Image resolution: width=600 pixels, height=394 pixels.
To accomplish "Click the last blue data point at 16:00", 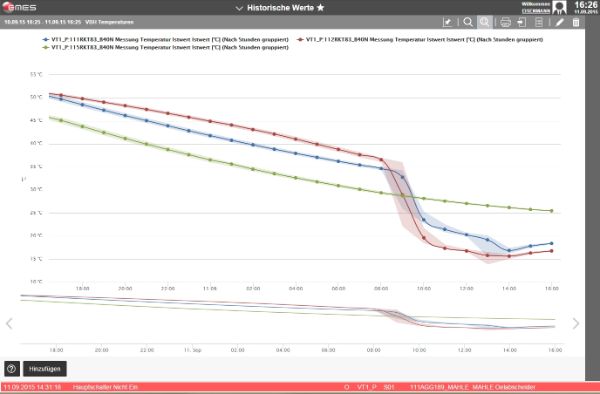I will click(551, 243).
